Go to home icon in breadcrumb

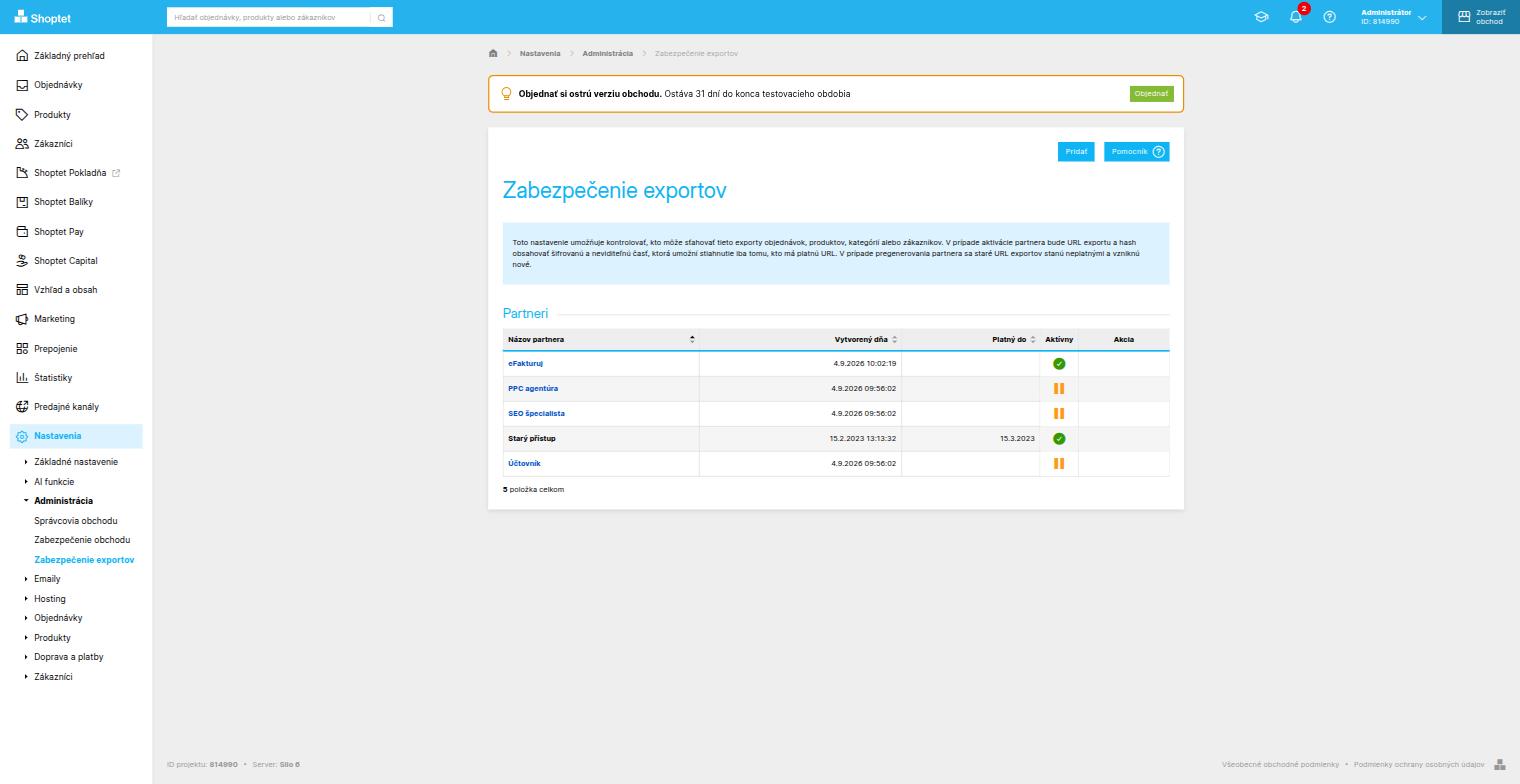493,53
